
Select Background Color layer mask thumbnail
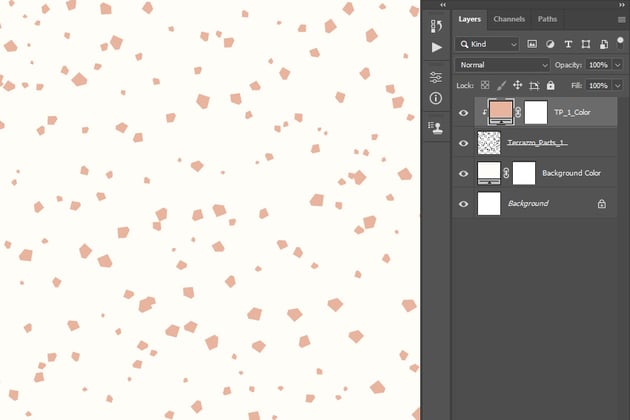524,173
